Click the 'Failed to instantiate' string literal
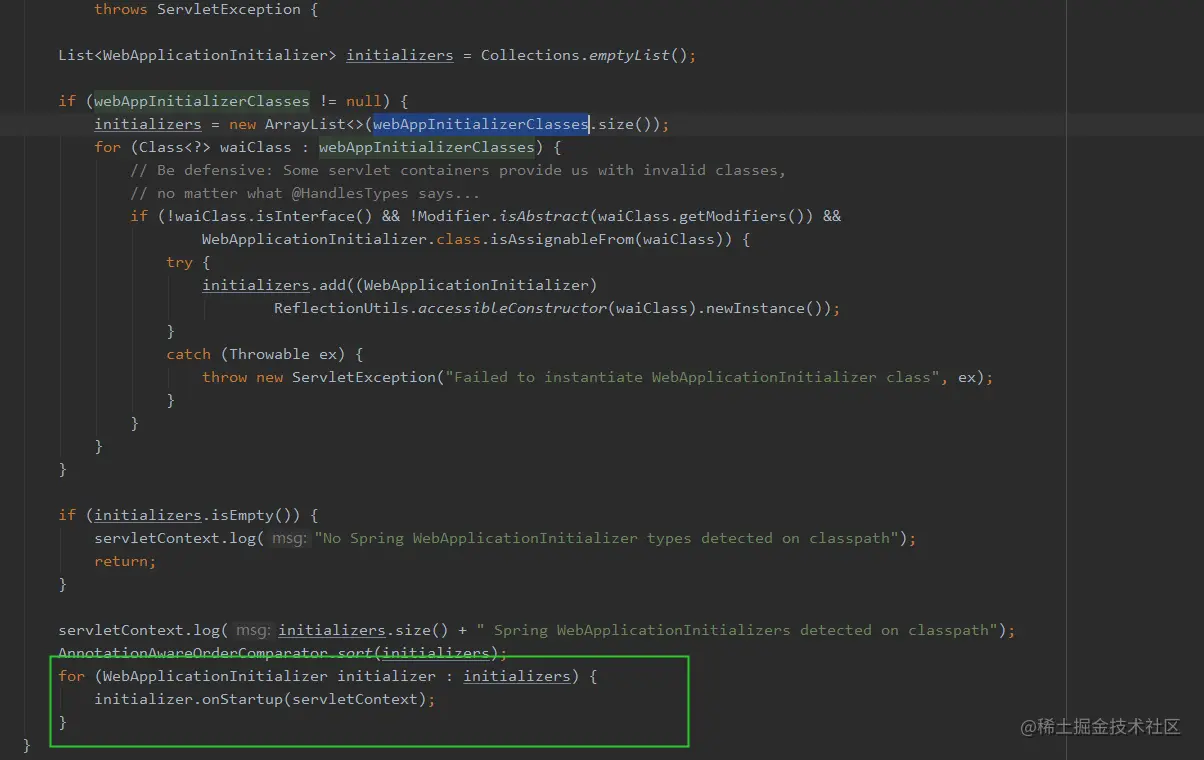This screenshot has height=760, width=1204. tap(692, 377)
